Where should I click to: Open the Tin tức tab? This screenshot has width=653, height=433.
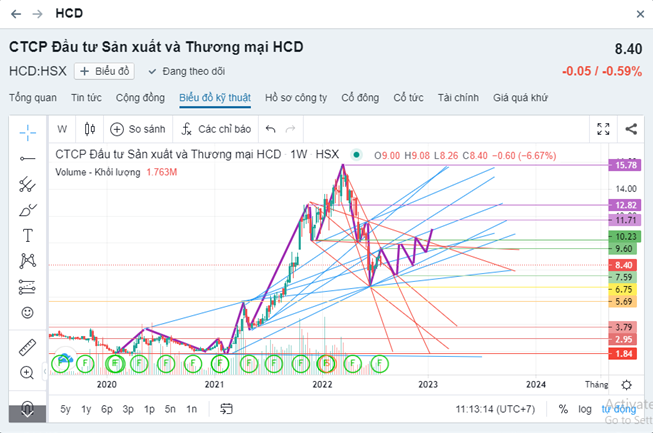coord(86,98)
